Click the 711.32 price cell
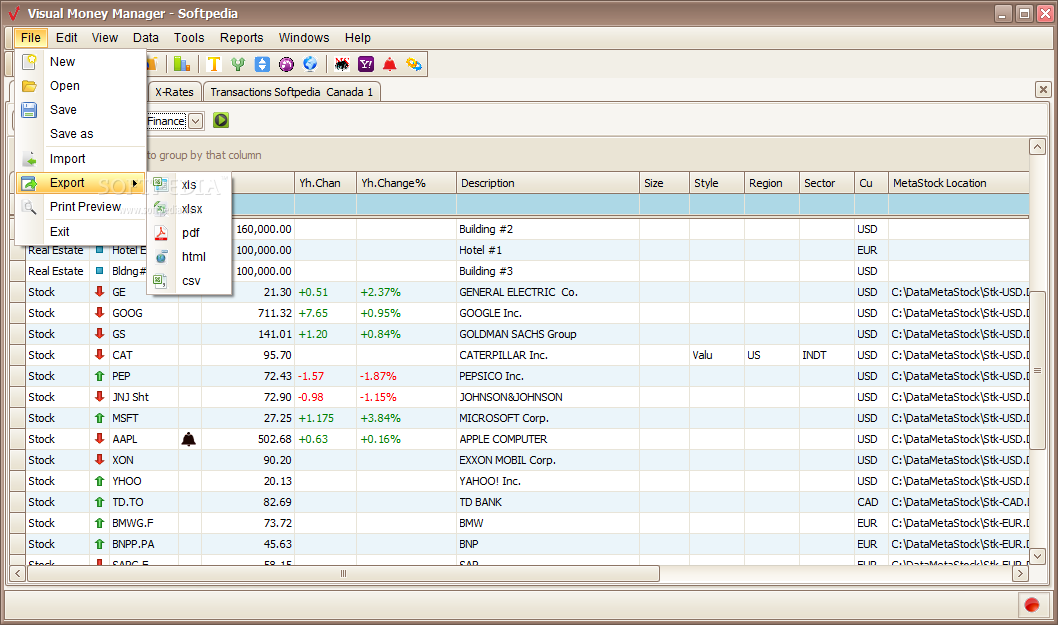1058x625 pixels. (x=248, y=313)
